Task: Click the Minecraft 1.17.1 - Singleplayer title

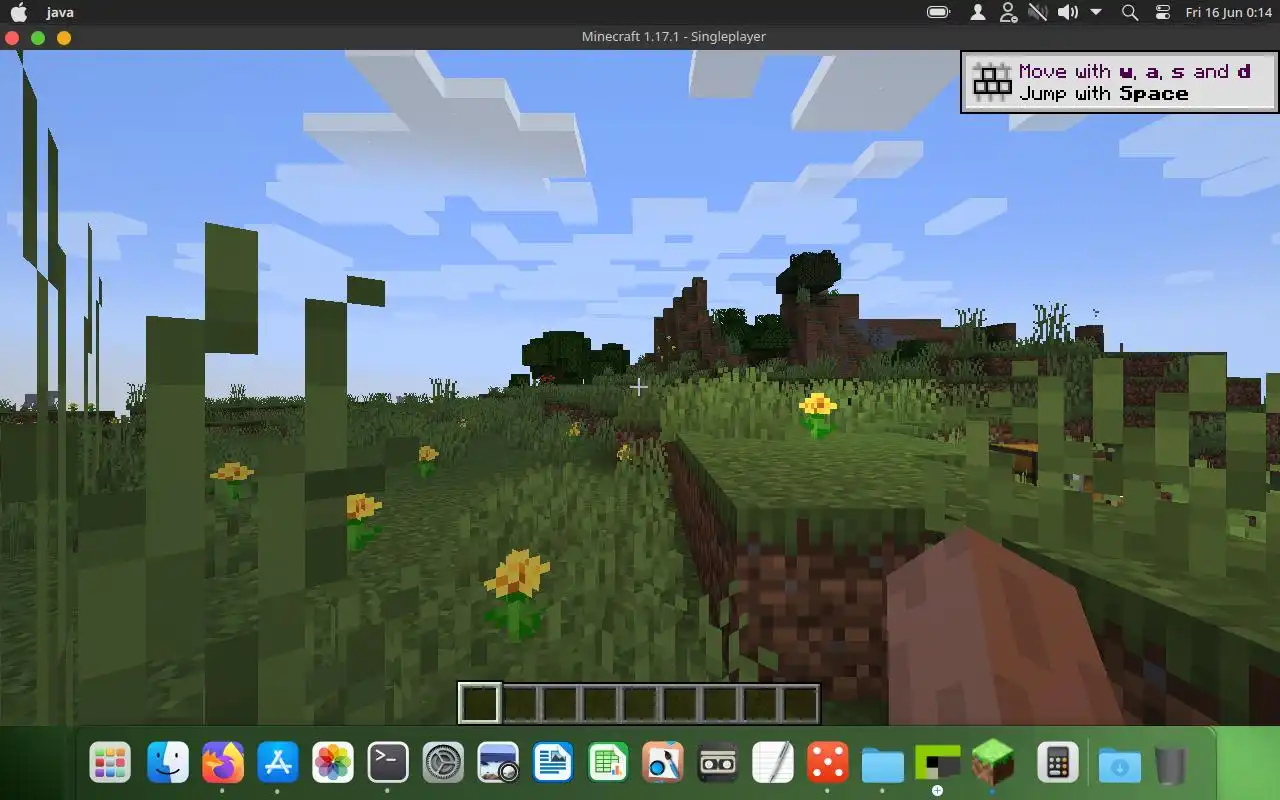Action: (674, 37)
